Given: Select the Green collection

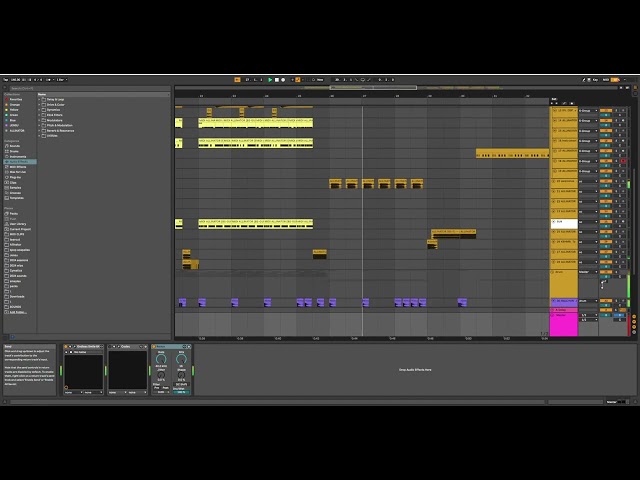Looking at the screenshot, I should [13, 115].
